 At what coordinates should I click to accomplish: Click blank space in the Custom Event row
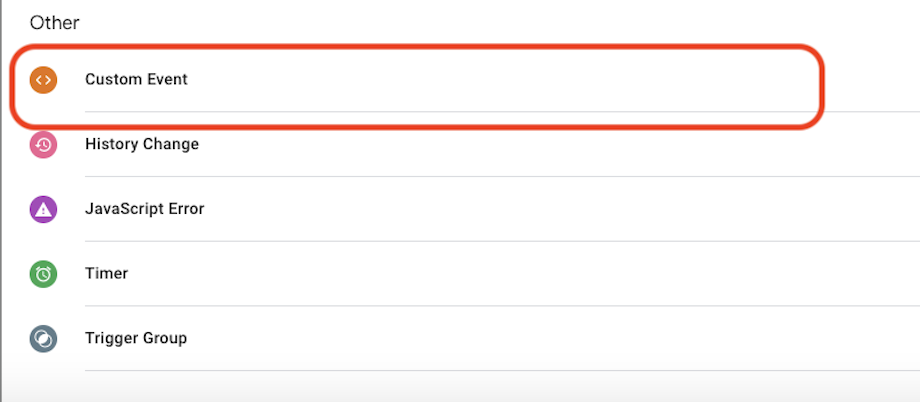(499, 79)
